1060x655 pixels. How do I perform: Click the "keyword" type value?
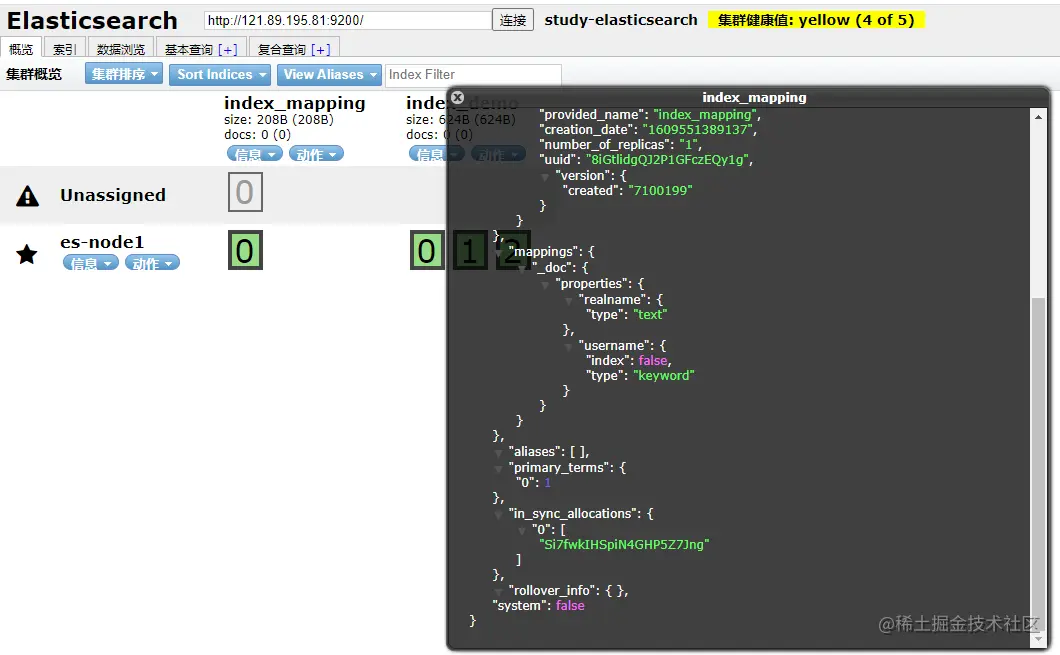pyautogui.click(x=663, y=376)
